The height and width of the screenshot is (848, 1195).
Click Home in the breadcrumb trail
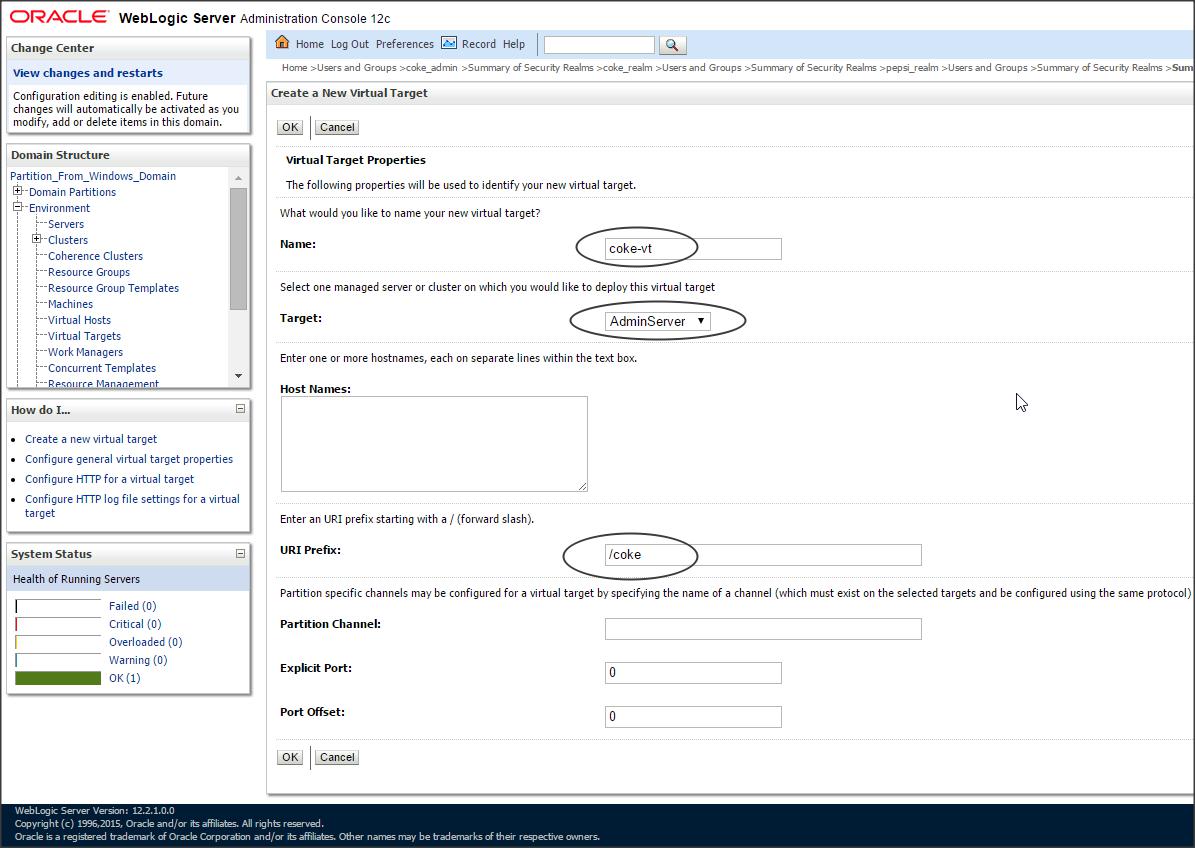[294, 68]
